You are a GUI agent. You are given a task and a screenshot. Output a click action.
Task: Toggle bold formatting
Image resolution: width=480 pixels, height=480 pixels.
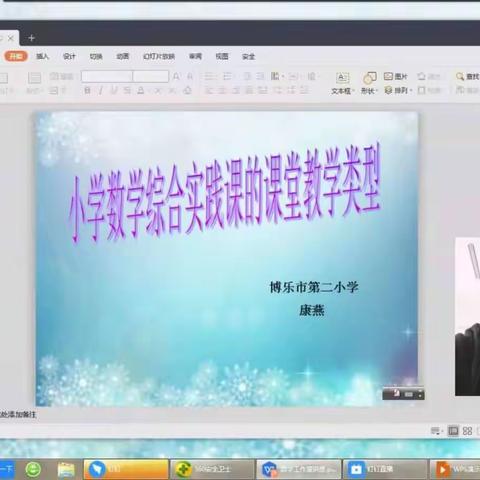(x=87, y=90)
